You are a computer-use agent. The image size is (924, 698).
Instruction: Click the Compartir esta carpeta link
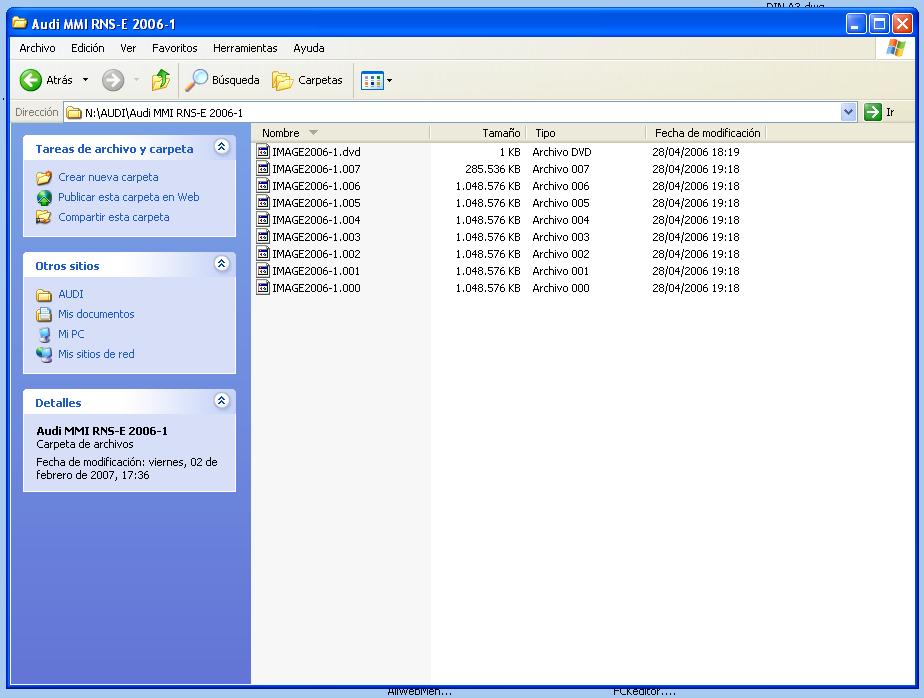114,218
